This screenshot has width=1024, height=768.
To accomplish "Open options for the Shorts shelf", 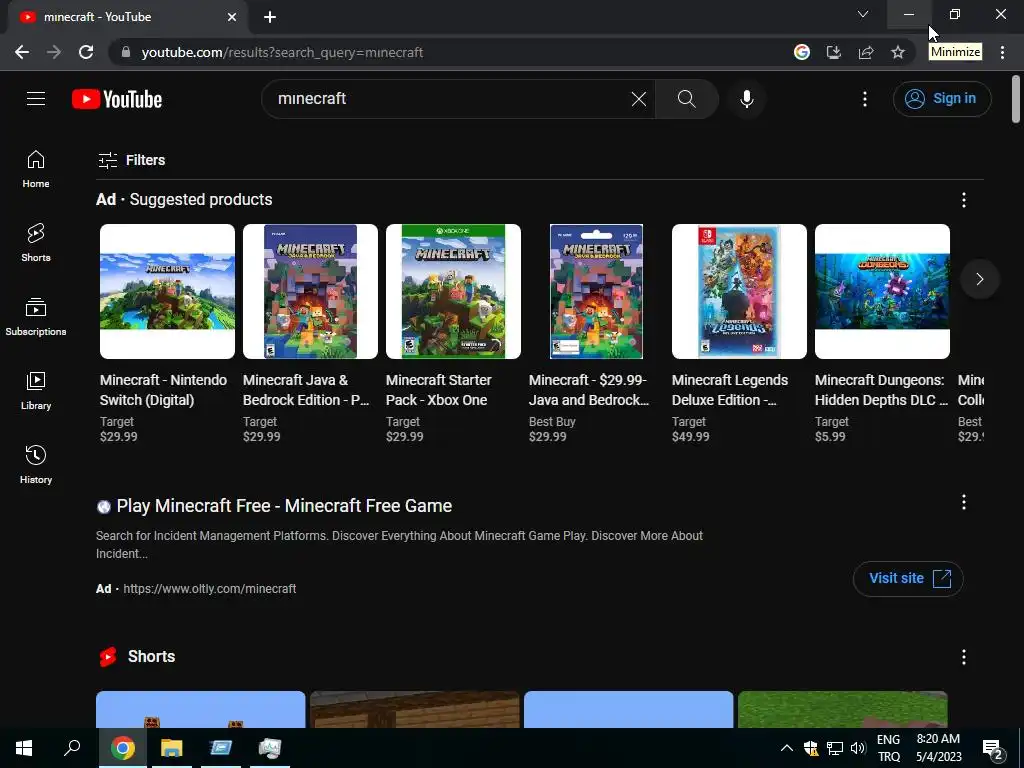I will click(x=963, y=657).
